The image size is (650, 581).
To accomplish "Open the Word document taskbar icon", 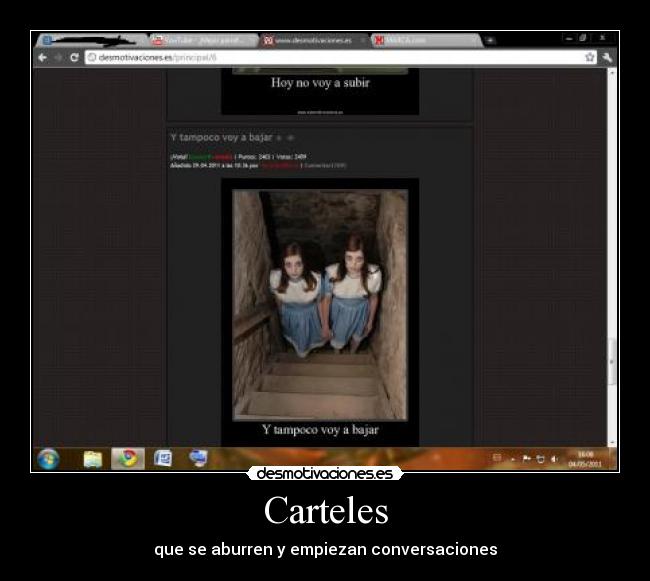I will 163,459.
